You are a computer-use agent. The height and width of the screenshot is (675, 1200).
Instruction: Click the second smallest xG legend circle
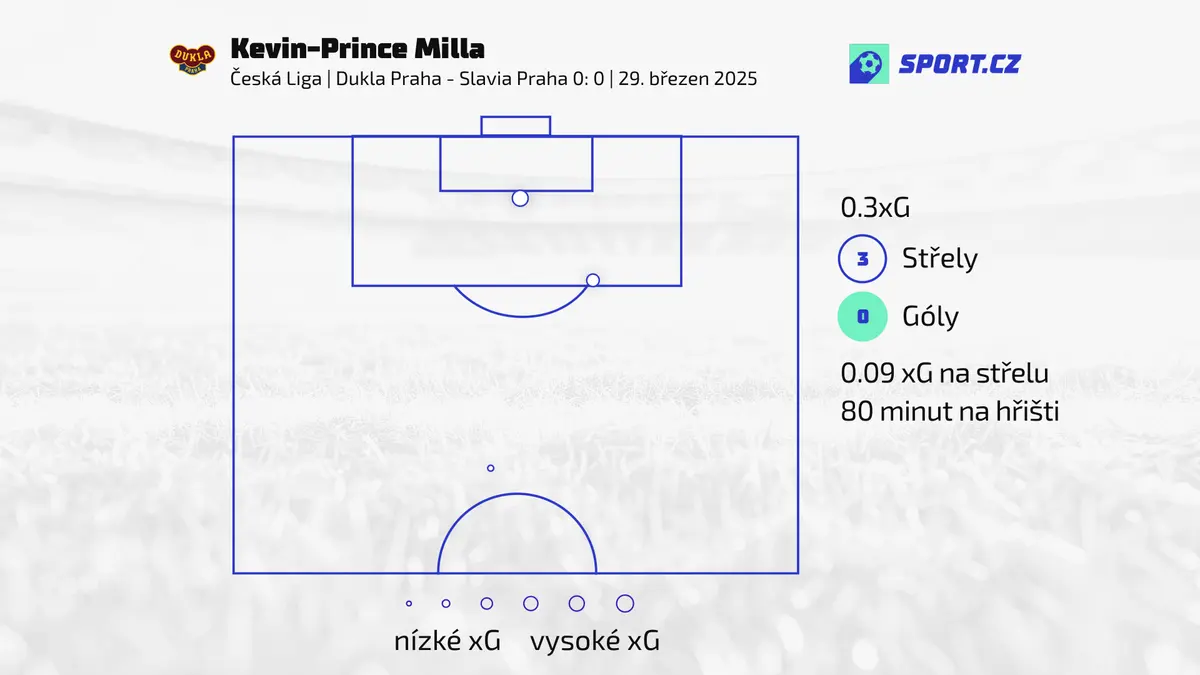pyautogui.click(x=446, y=603)
